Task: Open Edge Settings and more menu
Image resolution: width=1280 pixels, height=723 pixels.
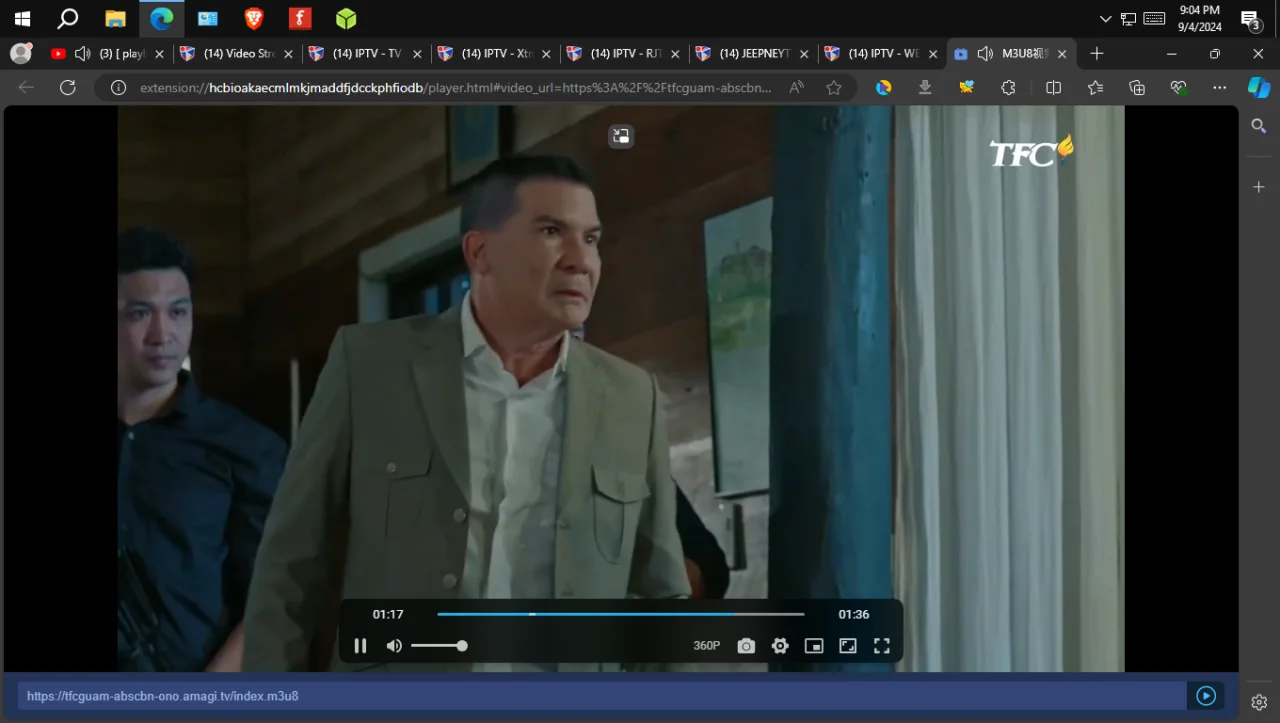Action: tap(1219, 88)
